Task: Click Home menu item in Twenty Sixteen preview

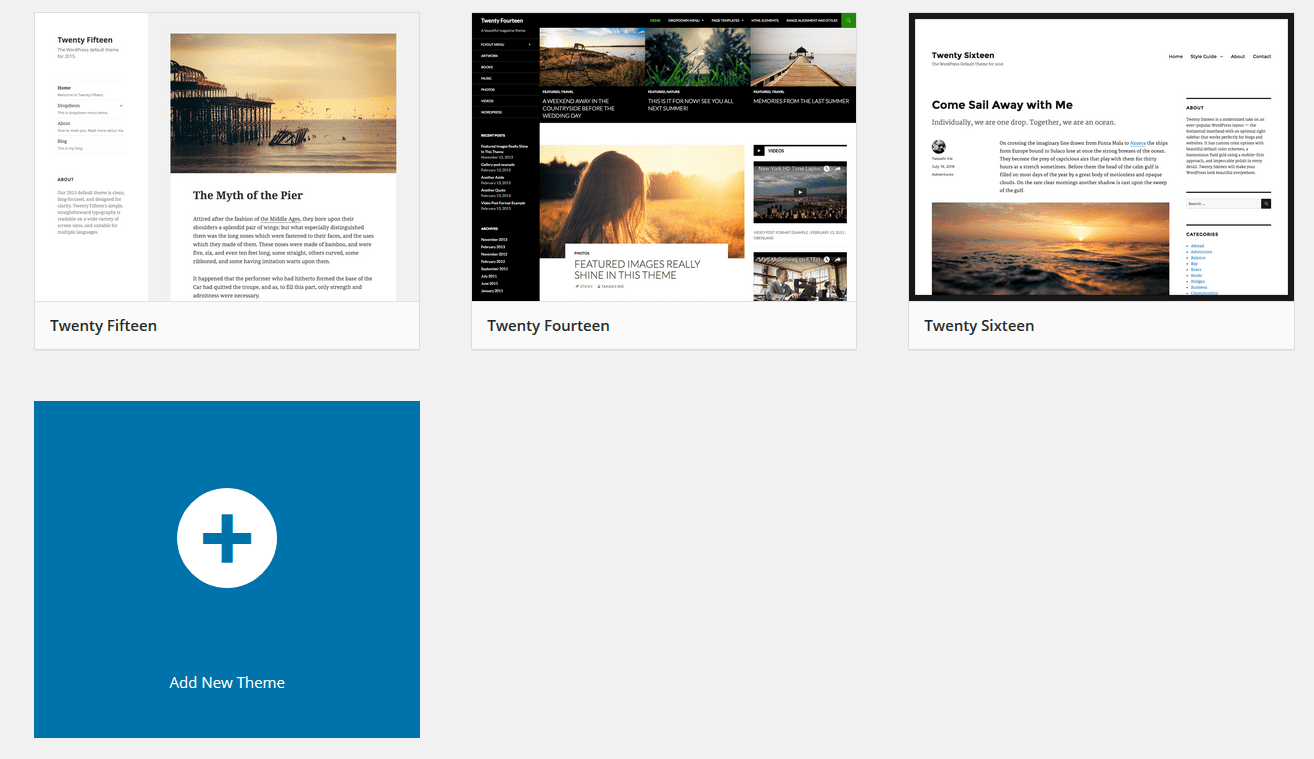Action: pyautogui.click(x=1175, y=57)
